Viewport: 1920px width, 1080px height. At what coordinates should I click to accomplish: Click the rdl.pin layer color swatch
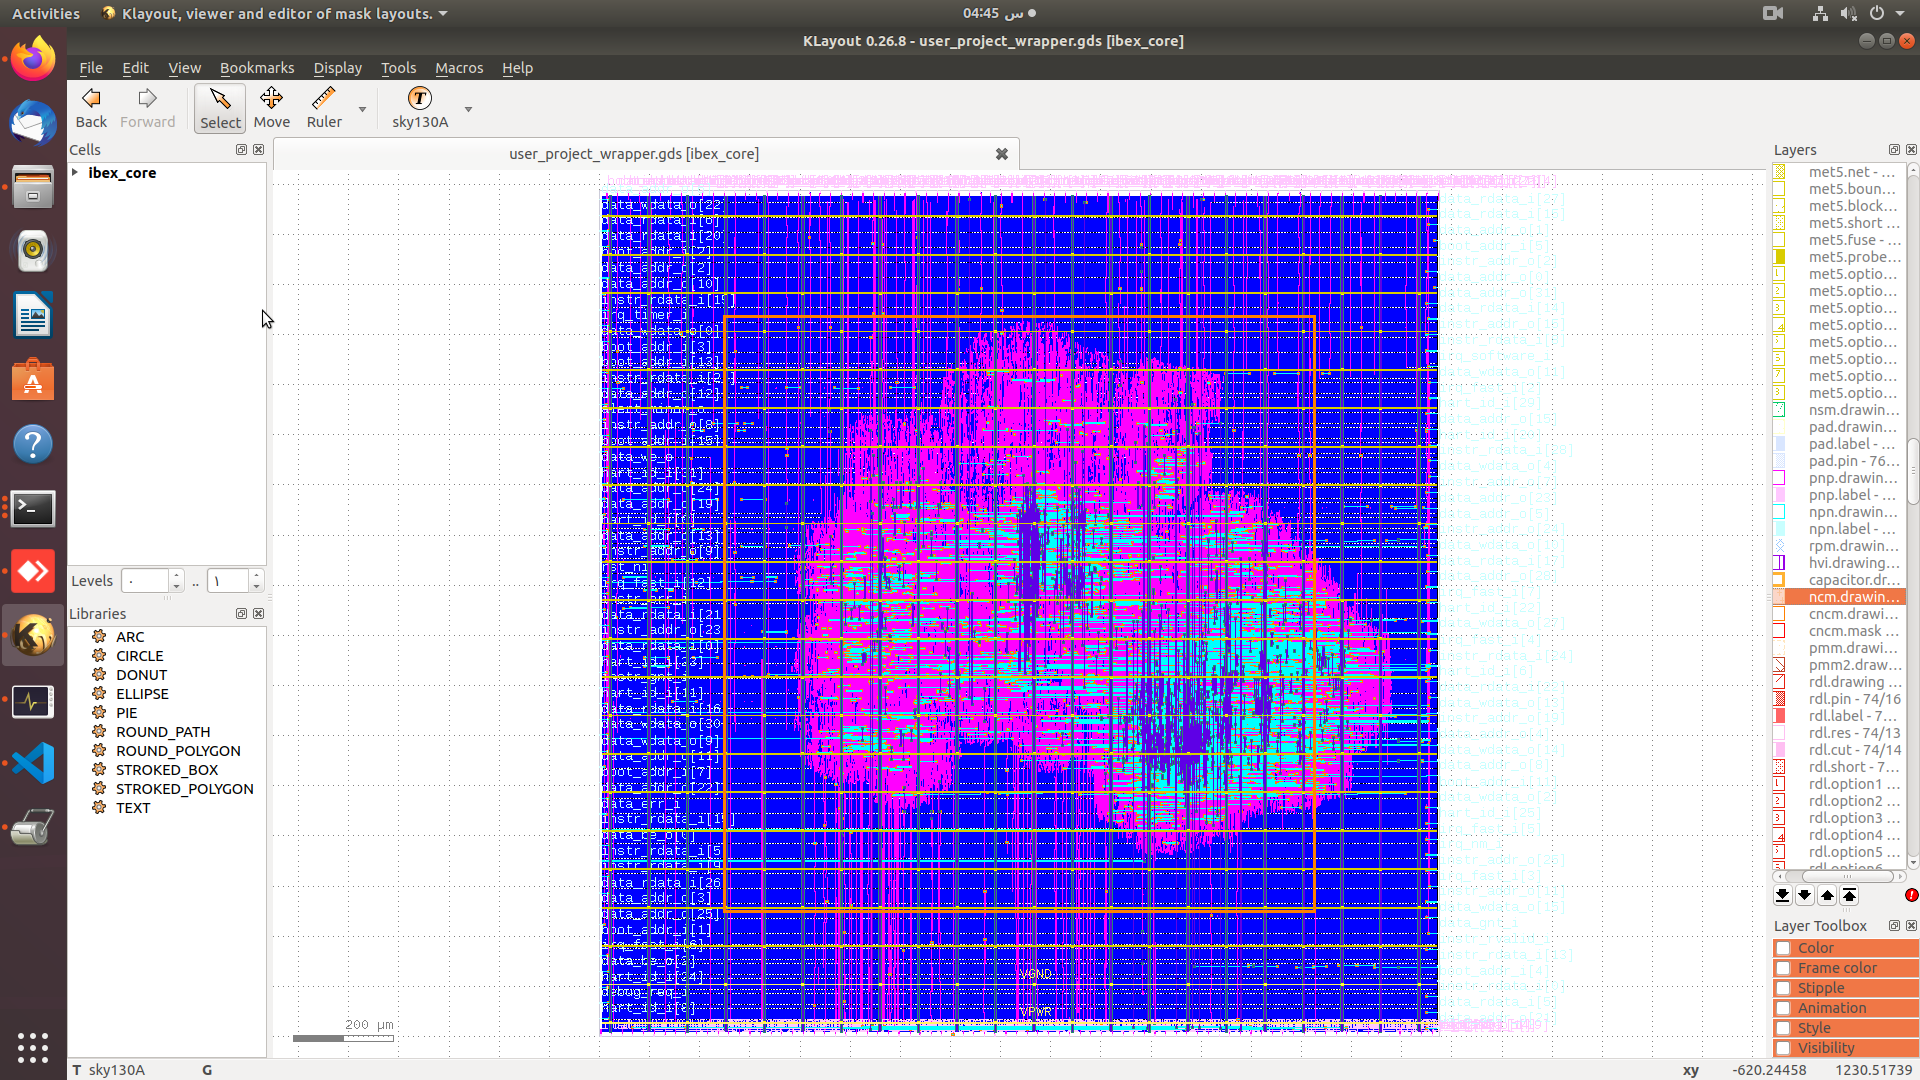coord(1780,699)
